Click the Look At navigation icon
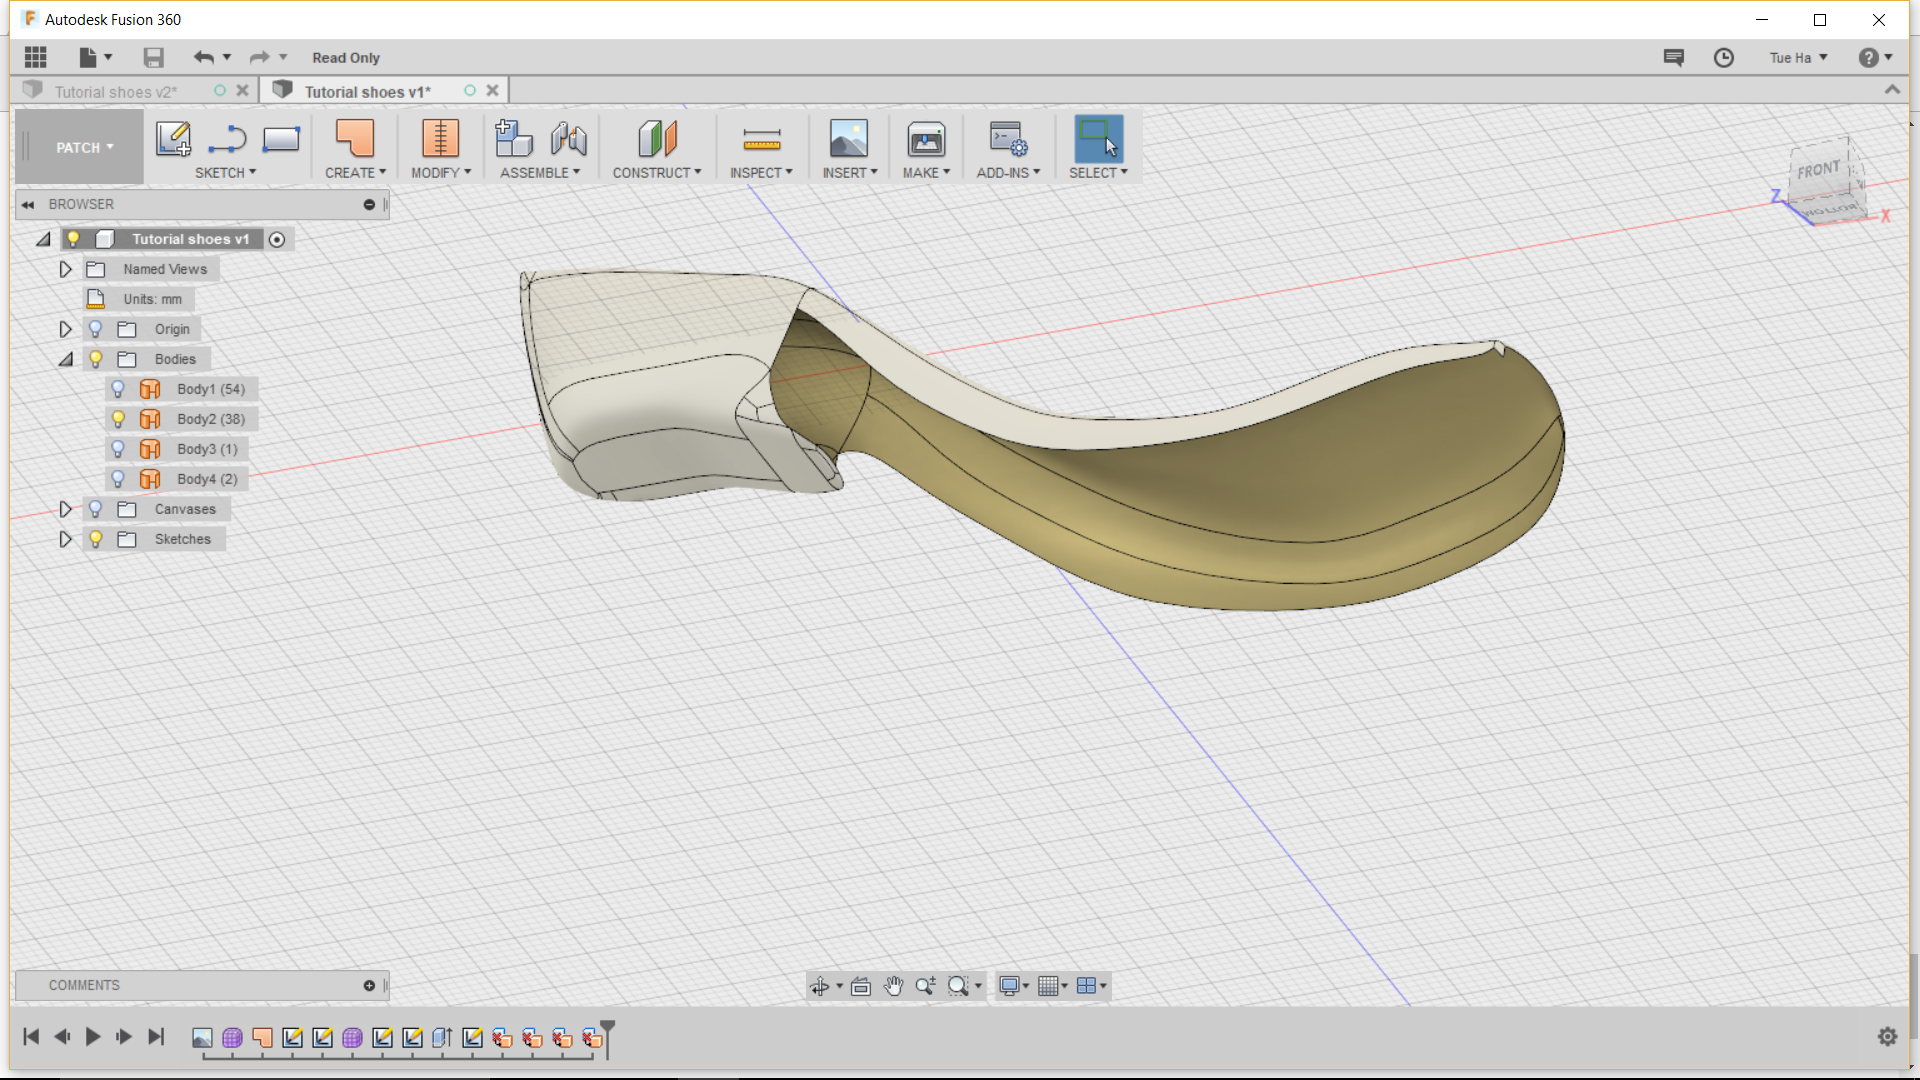This screenshot has height=1080, width=1920. [x=861, y=986]
